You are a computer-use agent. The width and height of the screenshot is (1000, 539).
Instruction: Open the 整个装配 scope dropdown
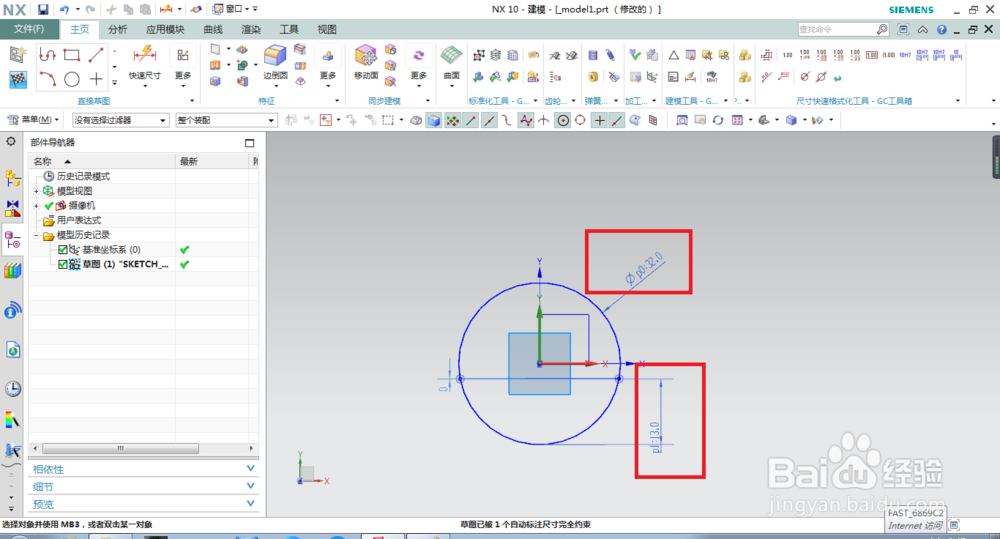tap(226, 120)
